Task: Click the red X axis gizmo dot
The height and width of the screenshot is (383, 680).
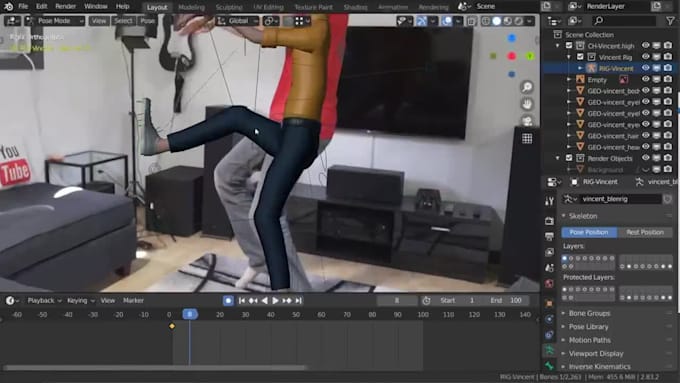Action: [512, 56]
